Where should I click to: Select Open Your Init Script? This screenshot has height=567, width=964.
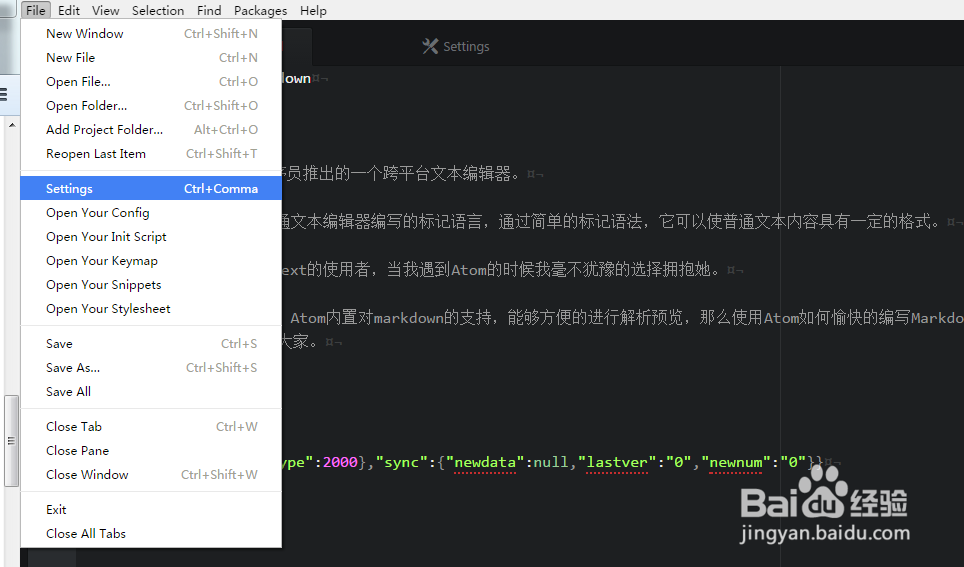(x=151, y=237)
